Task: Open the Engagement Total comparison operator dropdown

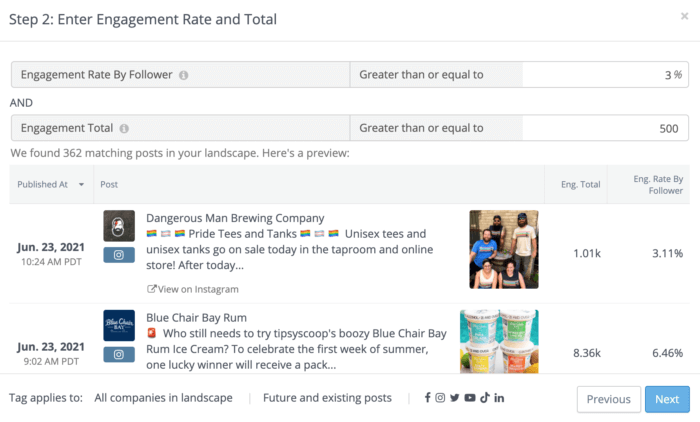Action: click(x=435, y=129)
